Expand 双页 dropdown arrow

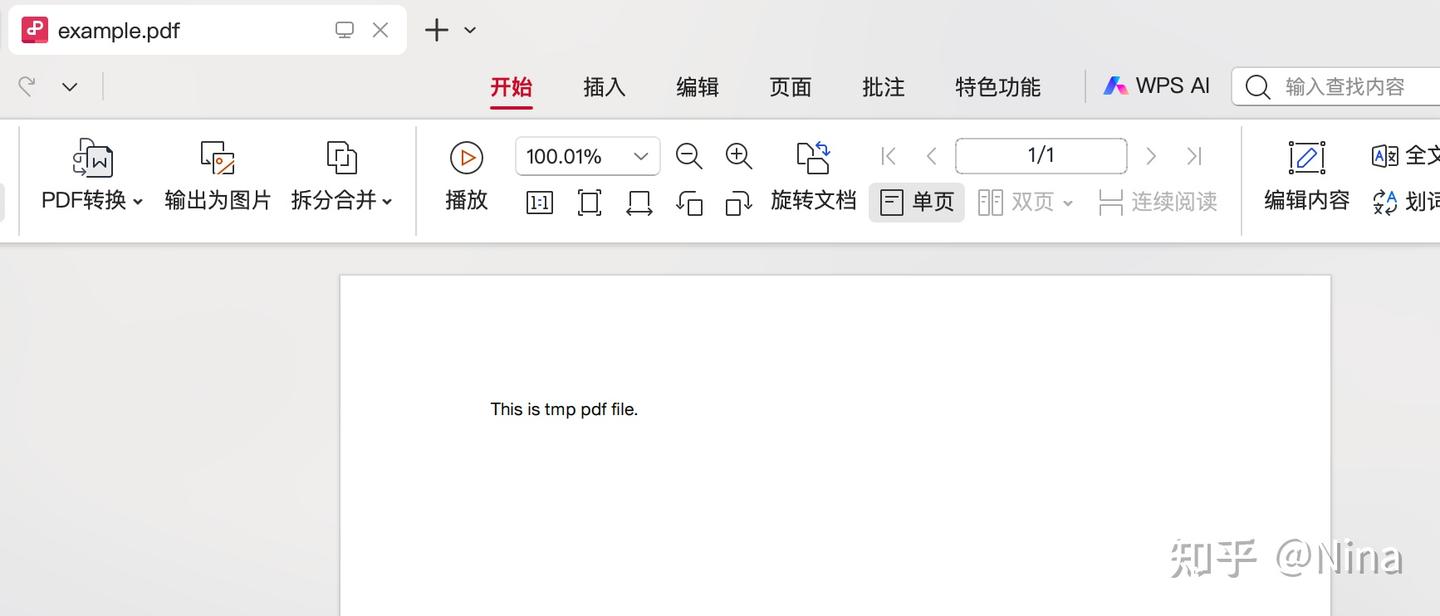coord(1068,203)
